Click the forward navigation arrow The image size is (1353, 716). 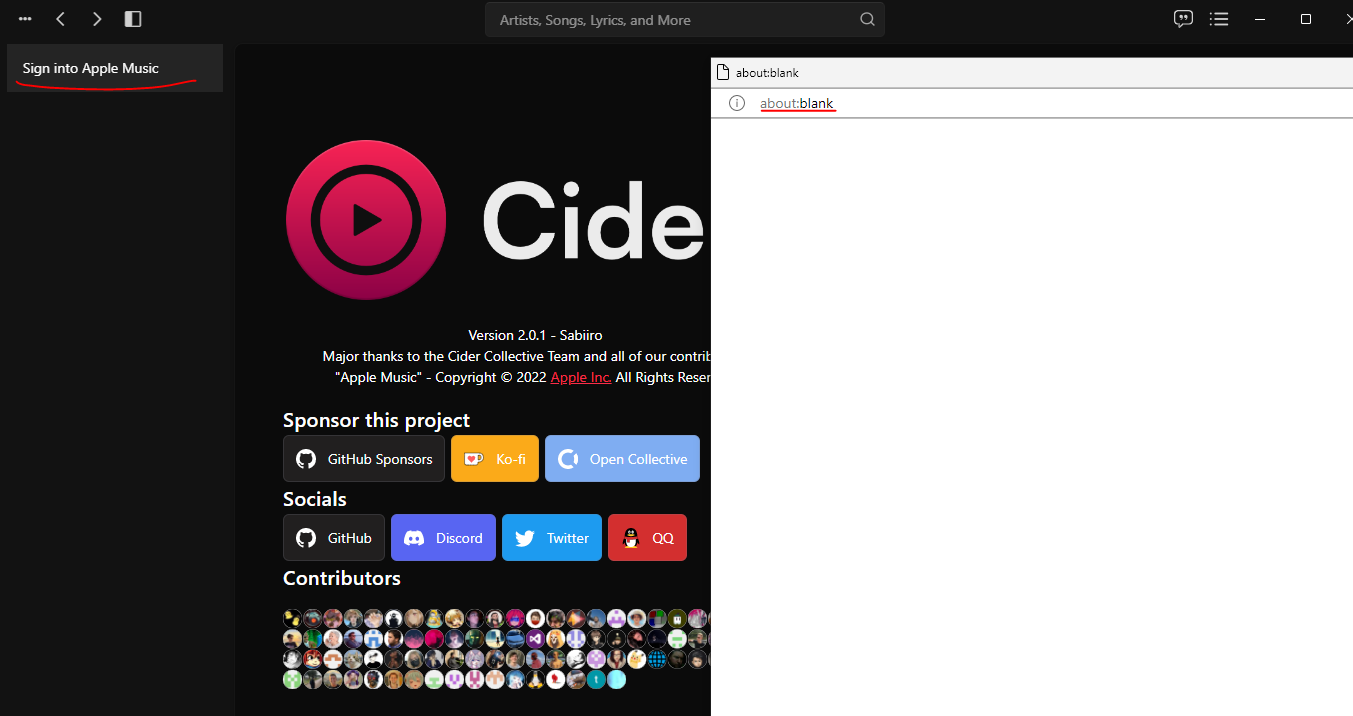click(96, 18)
